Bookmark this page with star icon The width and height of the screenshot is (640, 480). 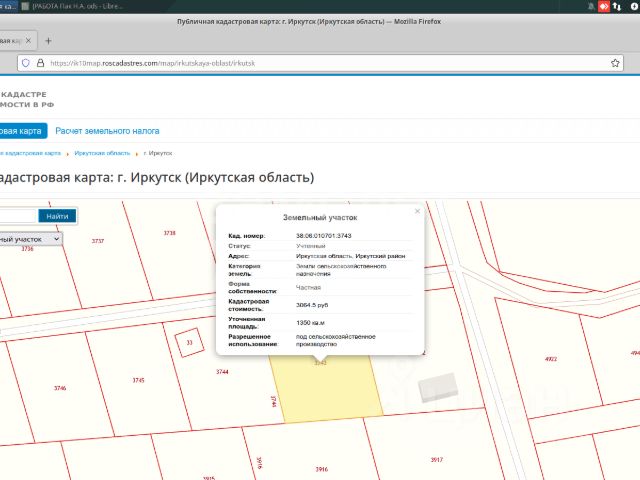click(x=615, y=62)
